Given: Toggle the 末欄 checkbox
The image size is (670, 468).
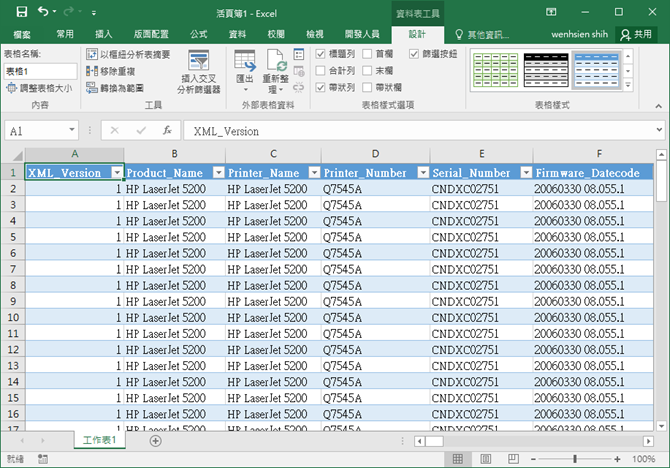Looking at the screenshot, I should [x=367, y=71].
